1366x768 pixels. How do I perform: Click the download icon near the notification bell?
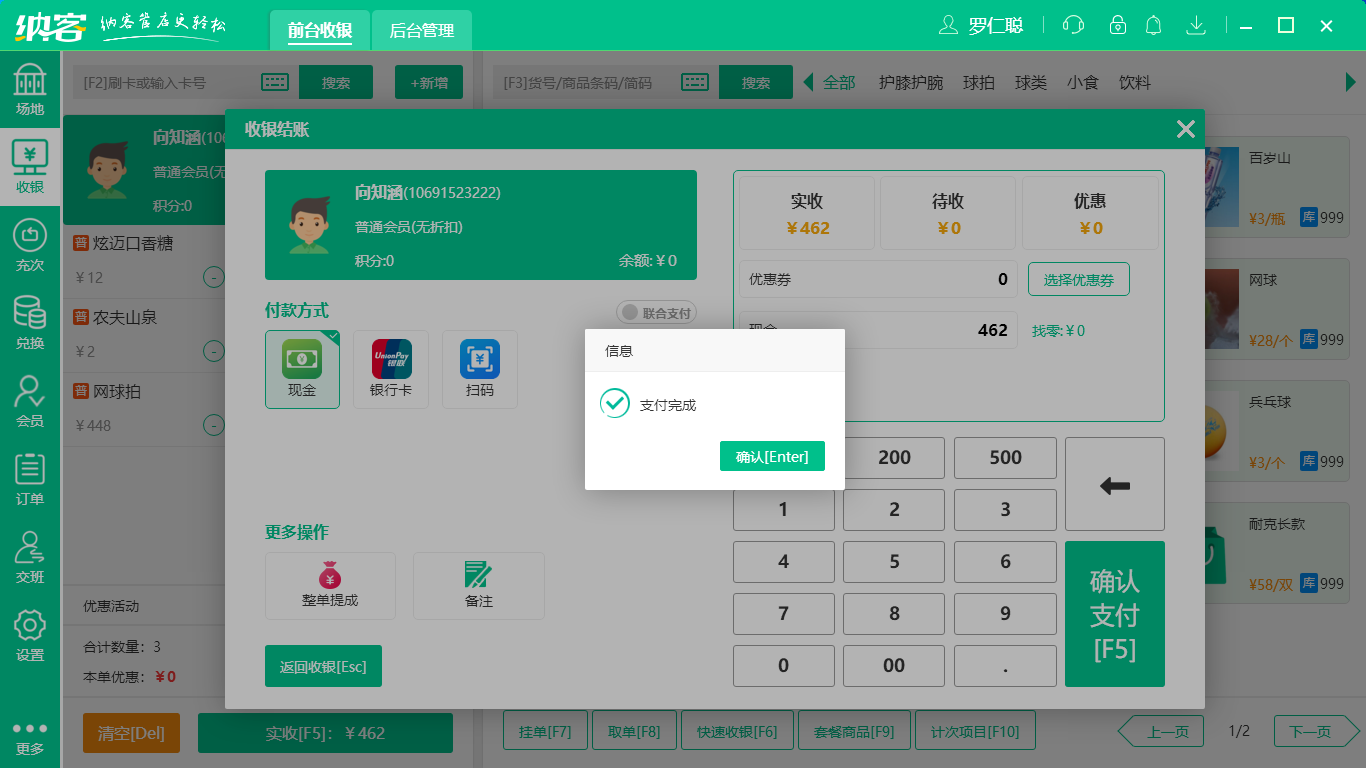point(1196,24)
